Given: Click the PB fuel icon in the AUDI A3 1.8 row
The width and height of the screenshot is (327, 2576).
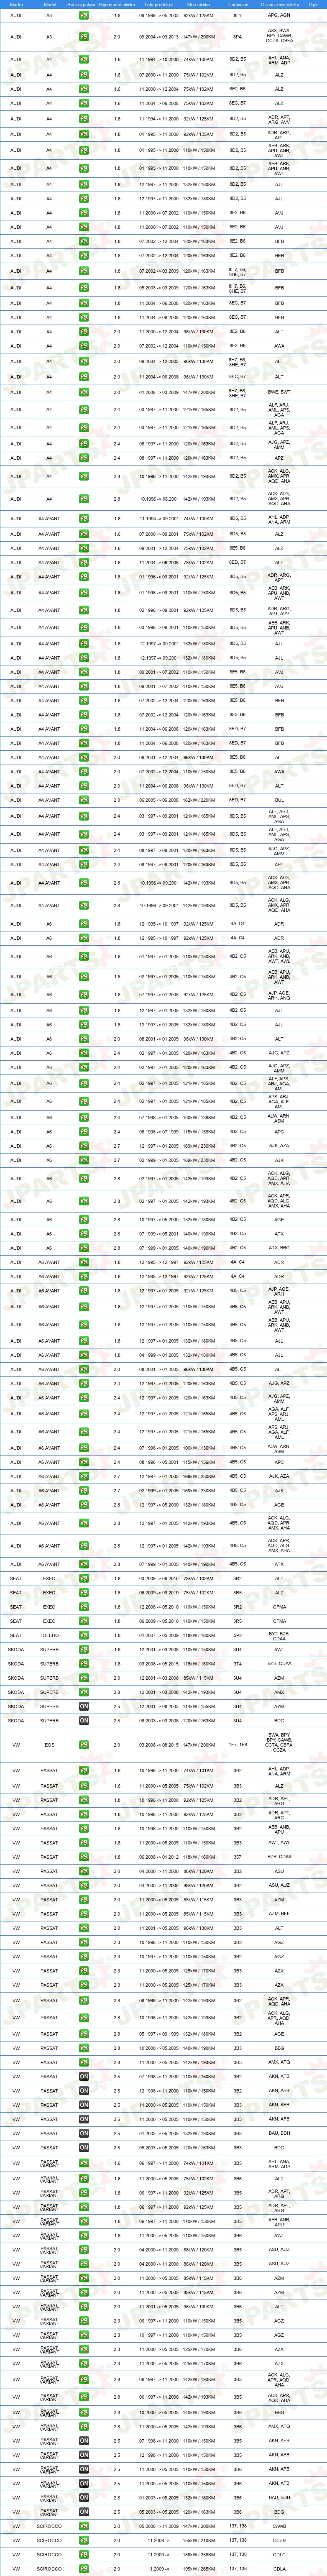Looking at the screenshot, I should pyautogui.click(x=84, y=16).
